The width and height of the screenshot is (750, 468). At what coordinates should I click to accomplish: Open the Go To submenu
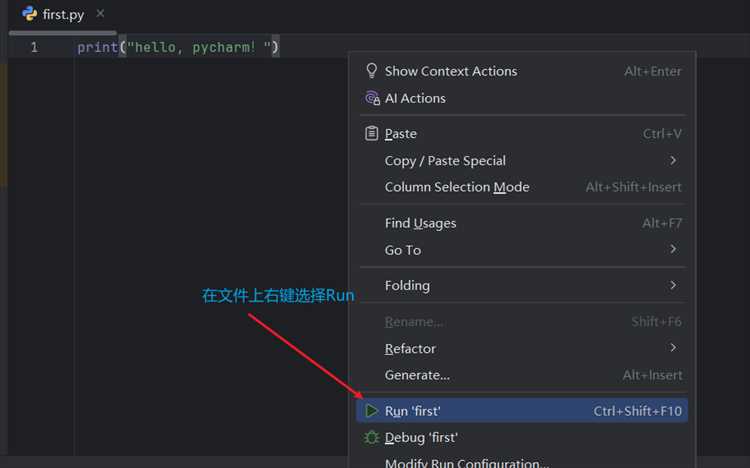[x=522, y=250]
